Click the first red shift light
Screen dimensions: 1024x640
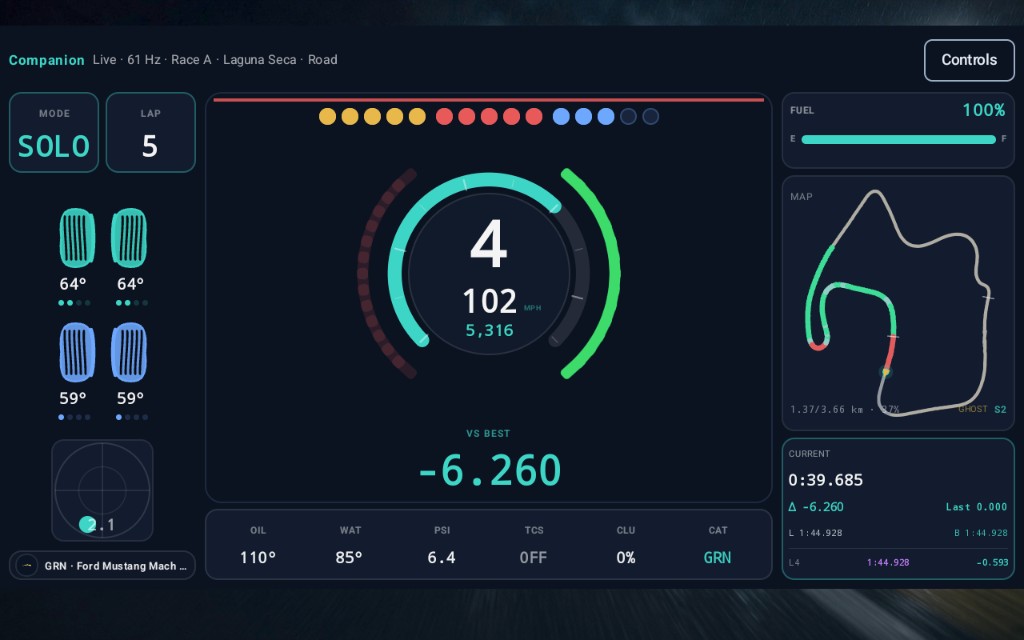(444, 116)
